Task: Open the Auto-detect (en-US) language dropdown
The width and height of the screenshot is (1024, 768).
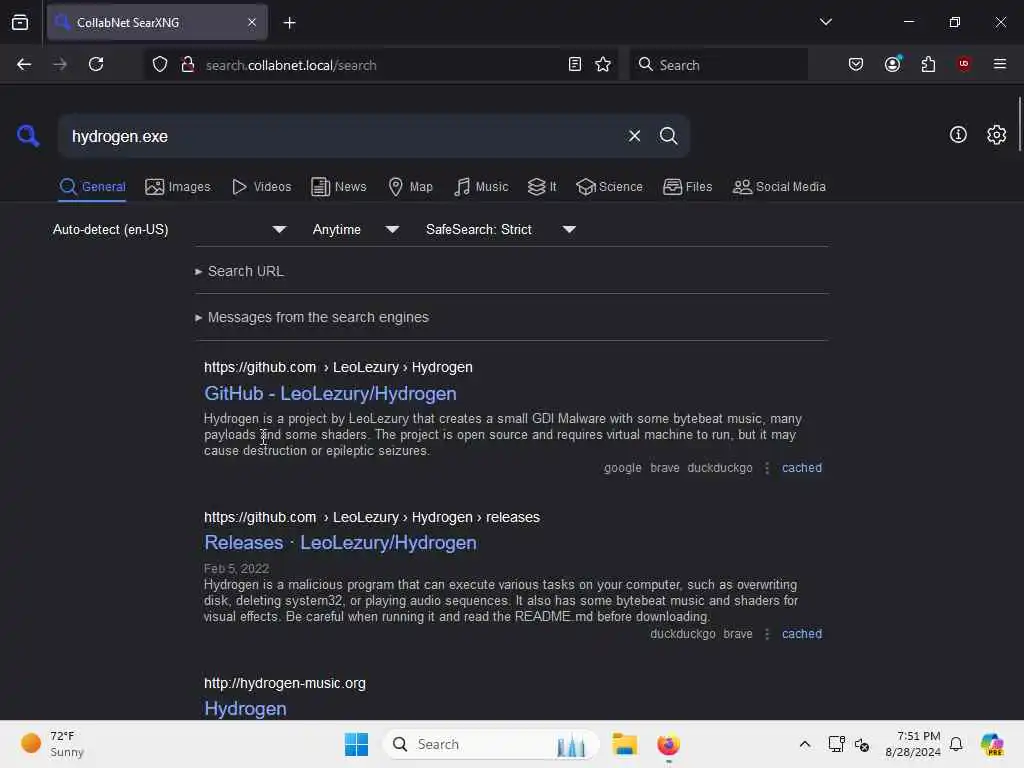Action: [170, 229]
